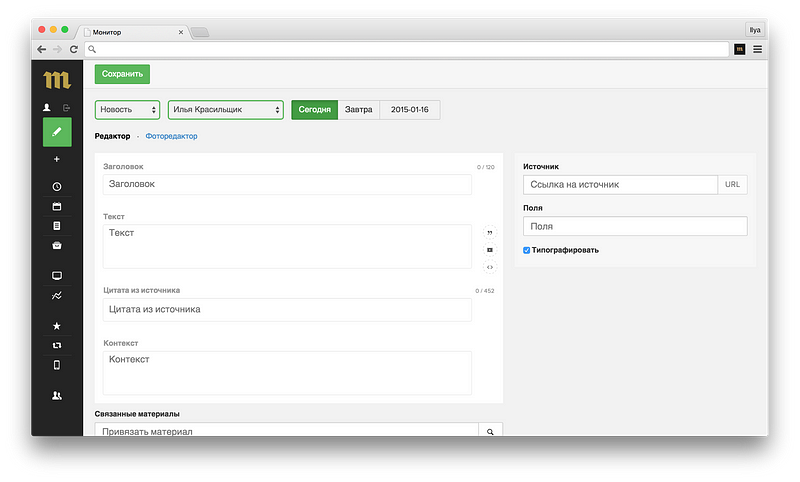Click the logout icon in sidebar

pos(66,108)
